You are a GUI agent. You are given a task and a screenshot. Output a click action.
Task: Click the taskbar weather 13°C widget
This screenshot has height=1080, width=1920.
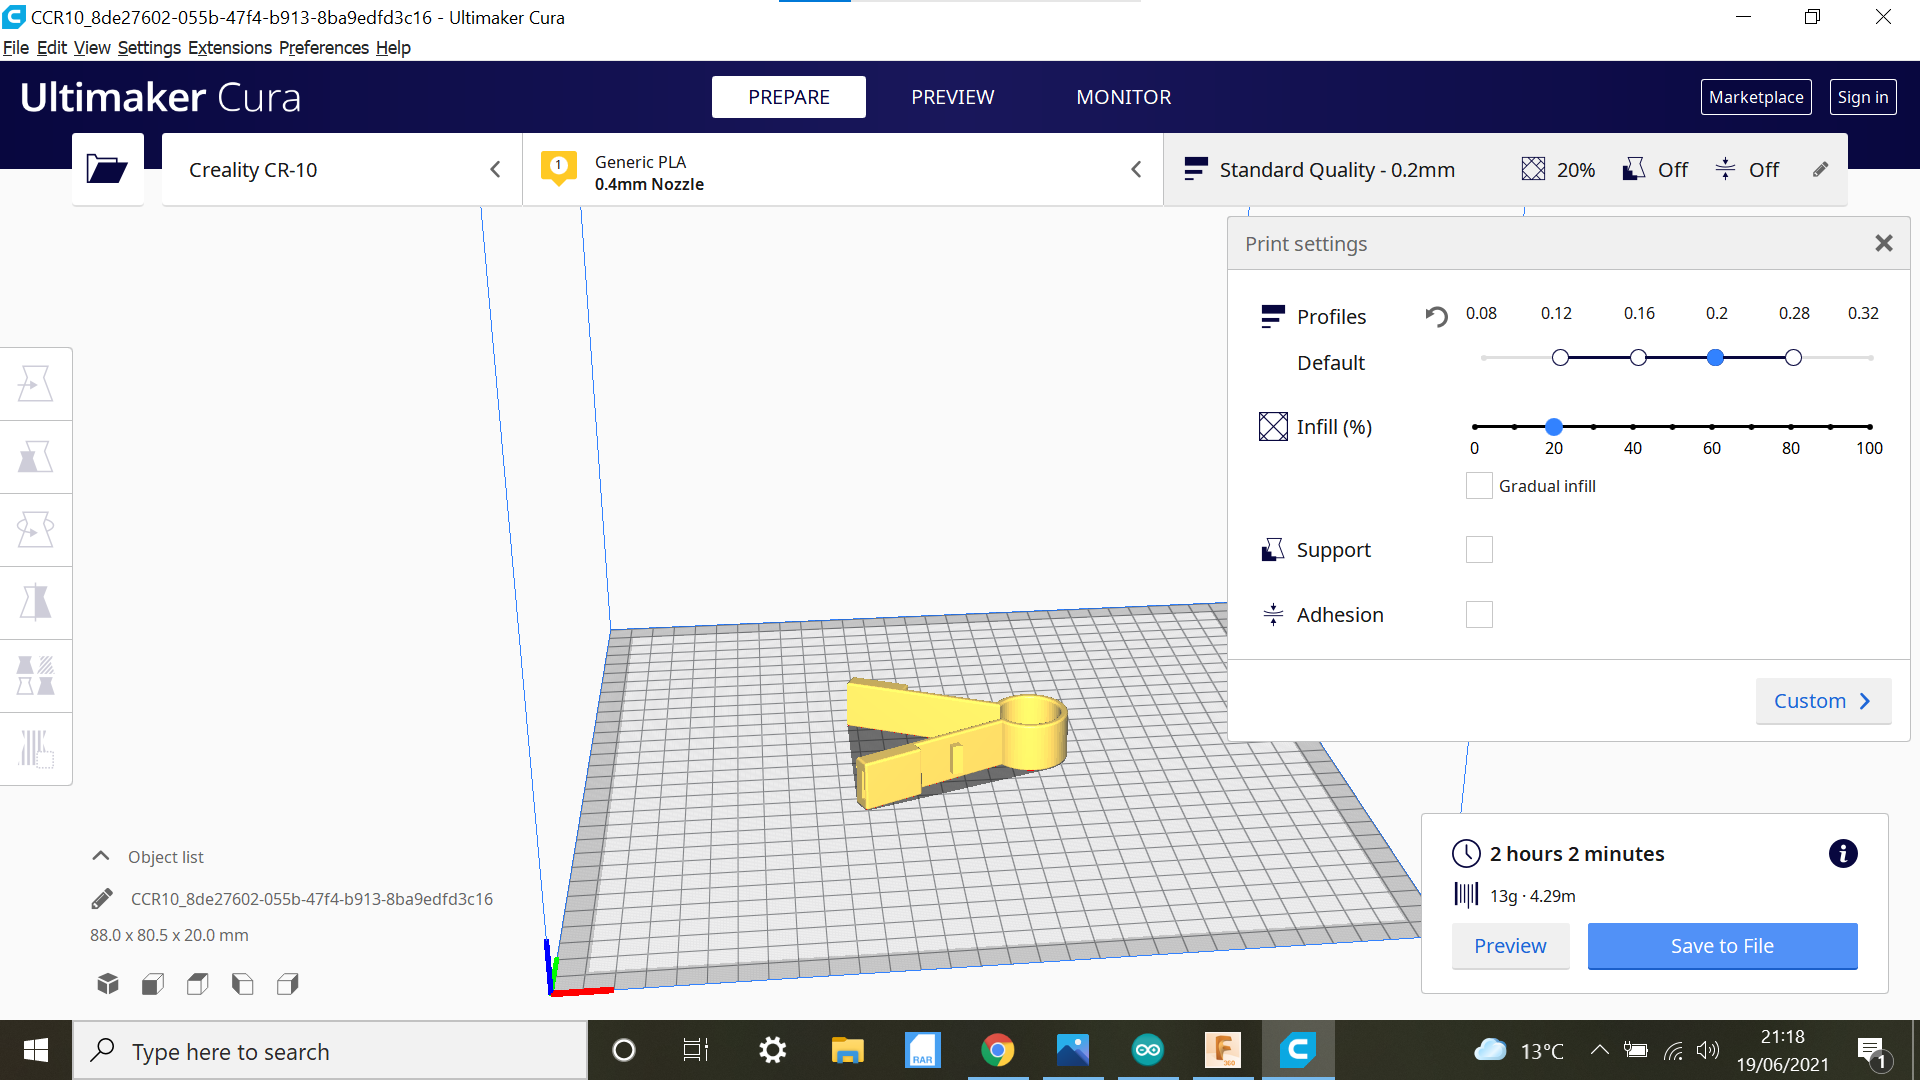(1519, 1050)
